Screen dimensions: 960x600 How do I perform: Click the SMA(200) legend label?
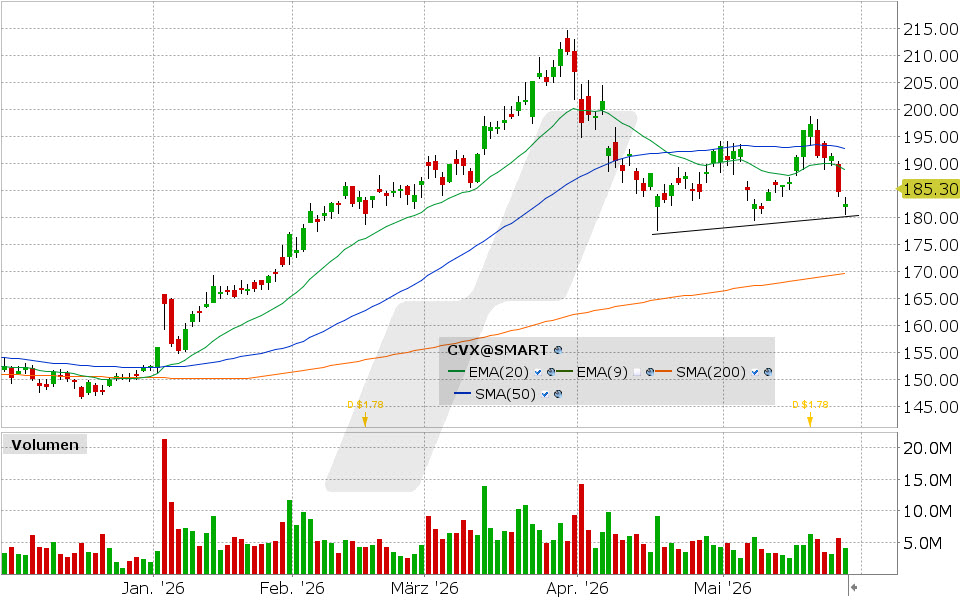tap(711, 372)
